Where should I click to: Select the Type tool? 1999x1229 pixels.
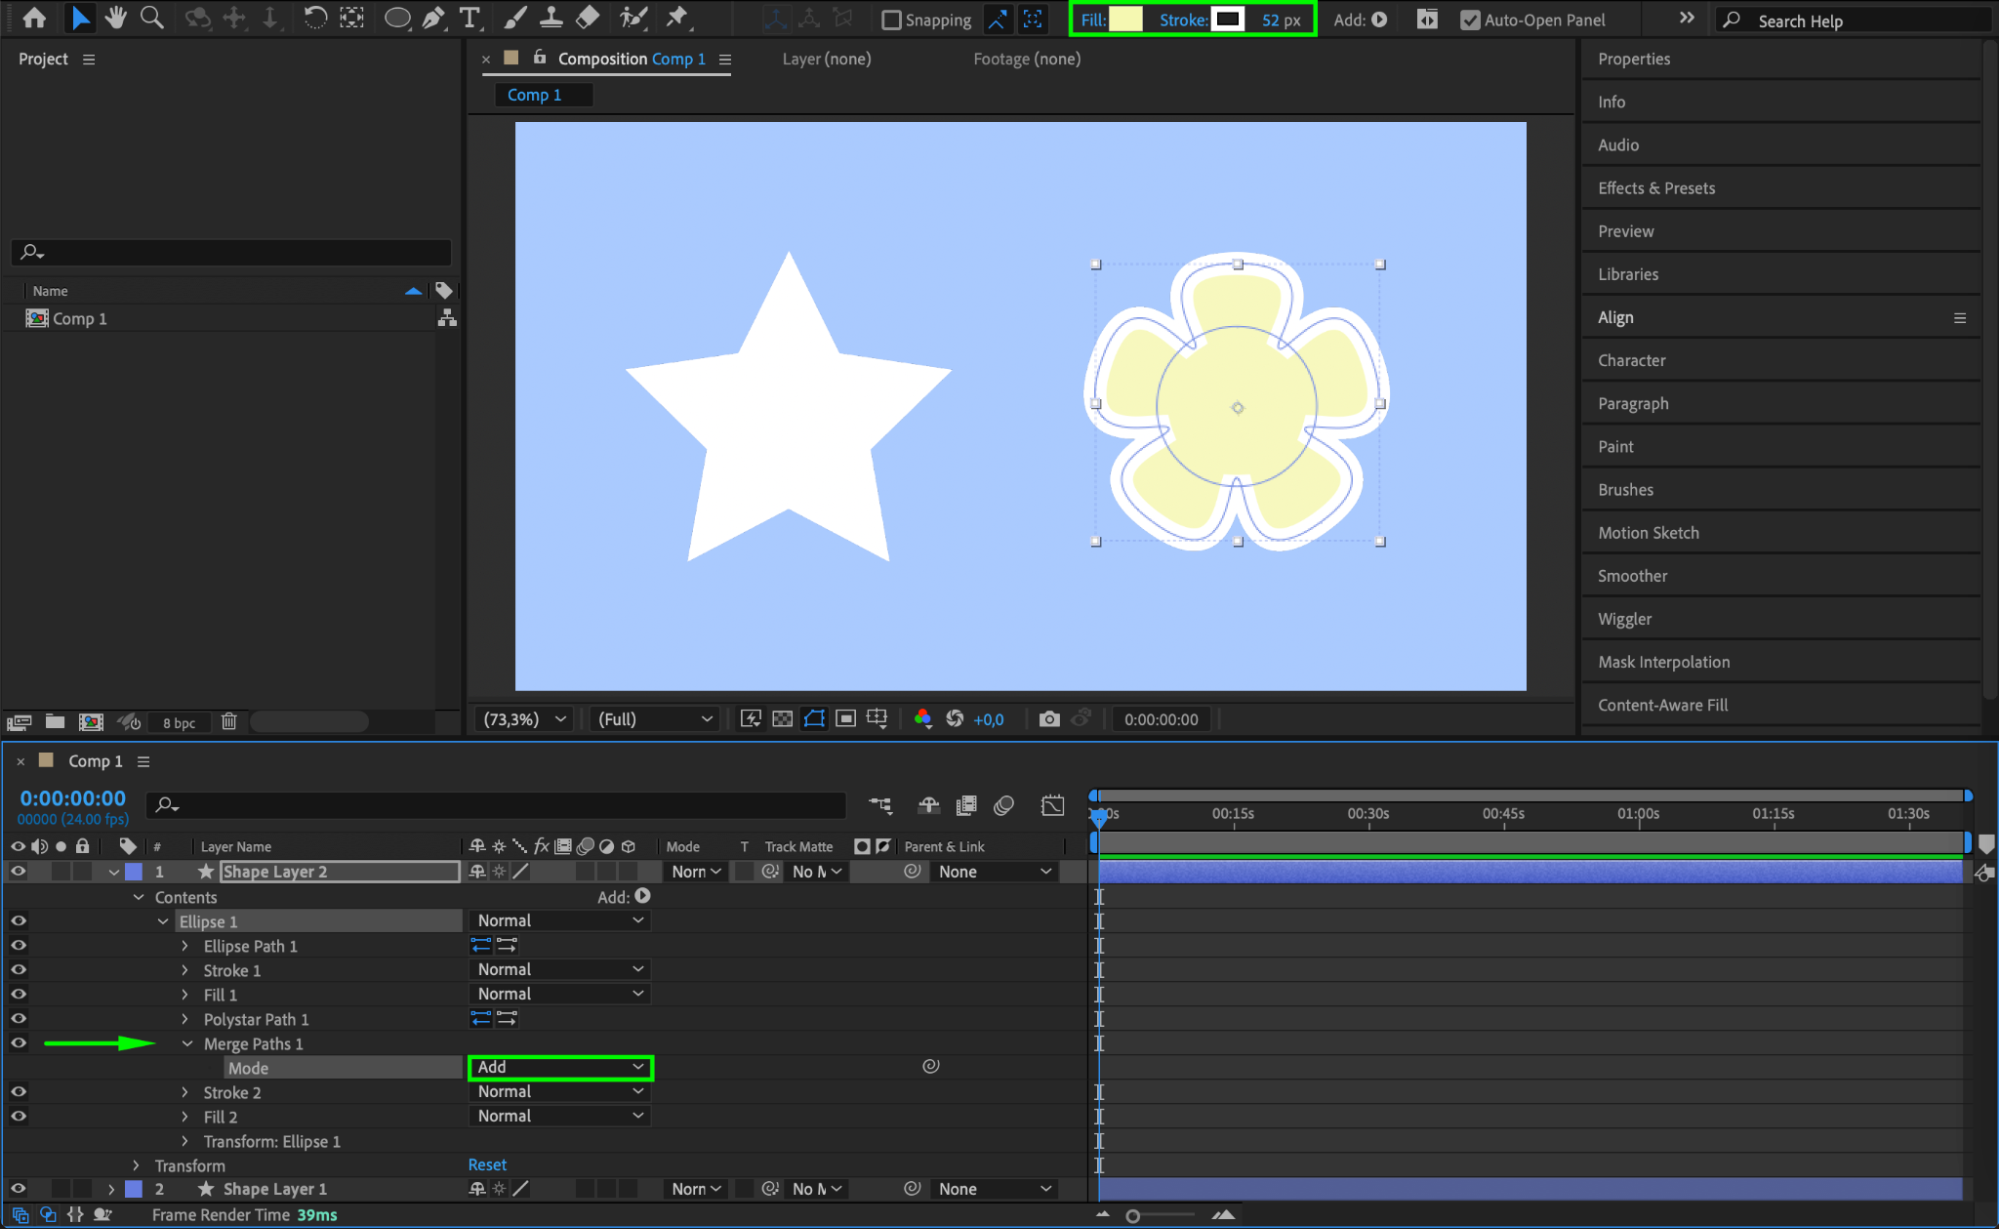click(x=469, y=18)
